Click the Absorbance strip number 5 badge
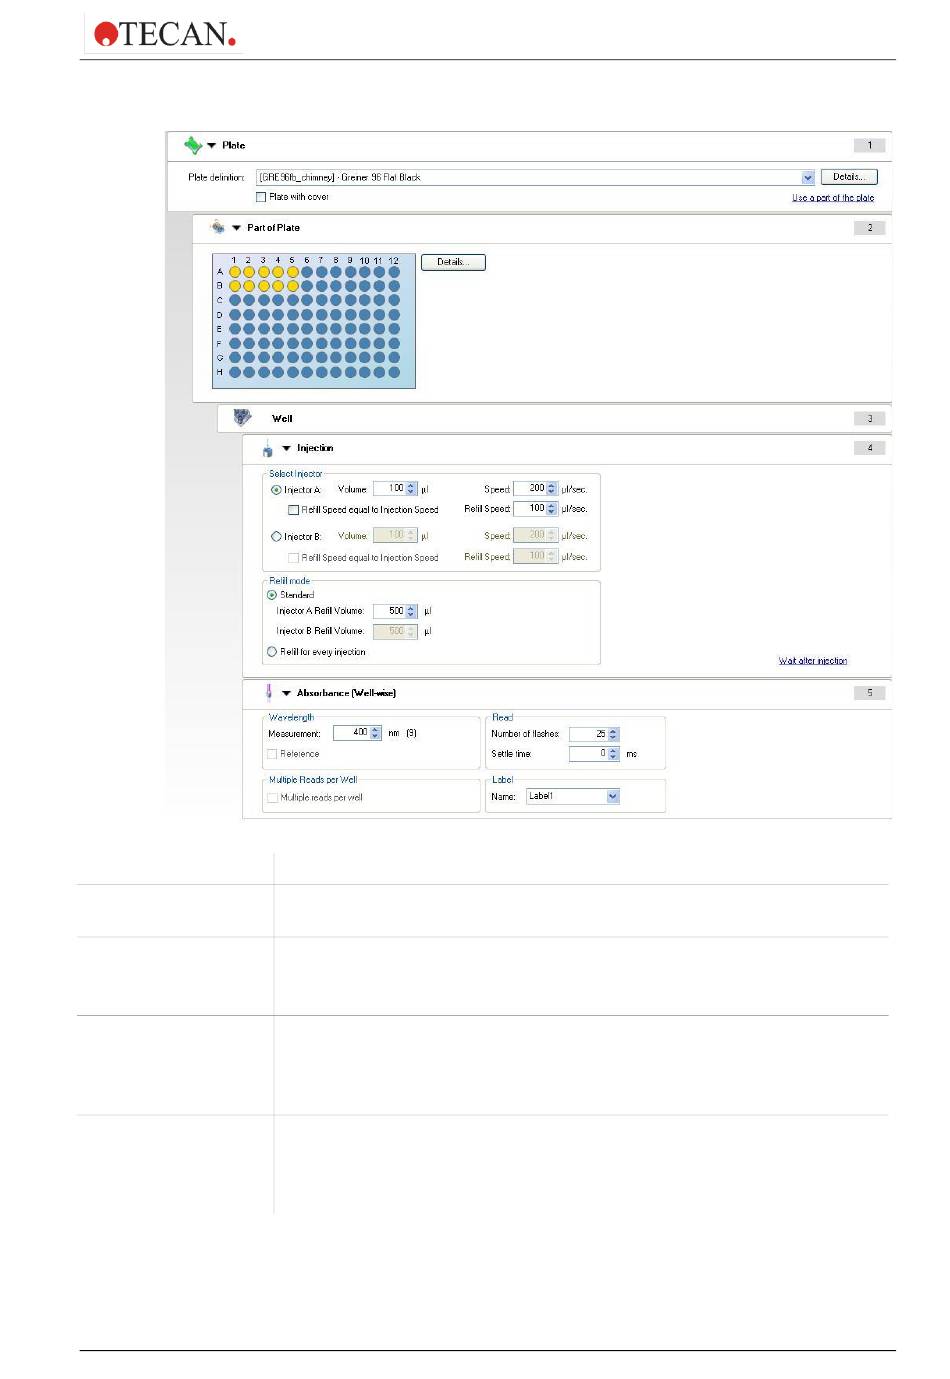 [x=870, y=693]
